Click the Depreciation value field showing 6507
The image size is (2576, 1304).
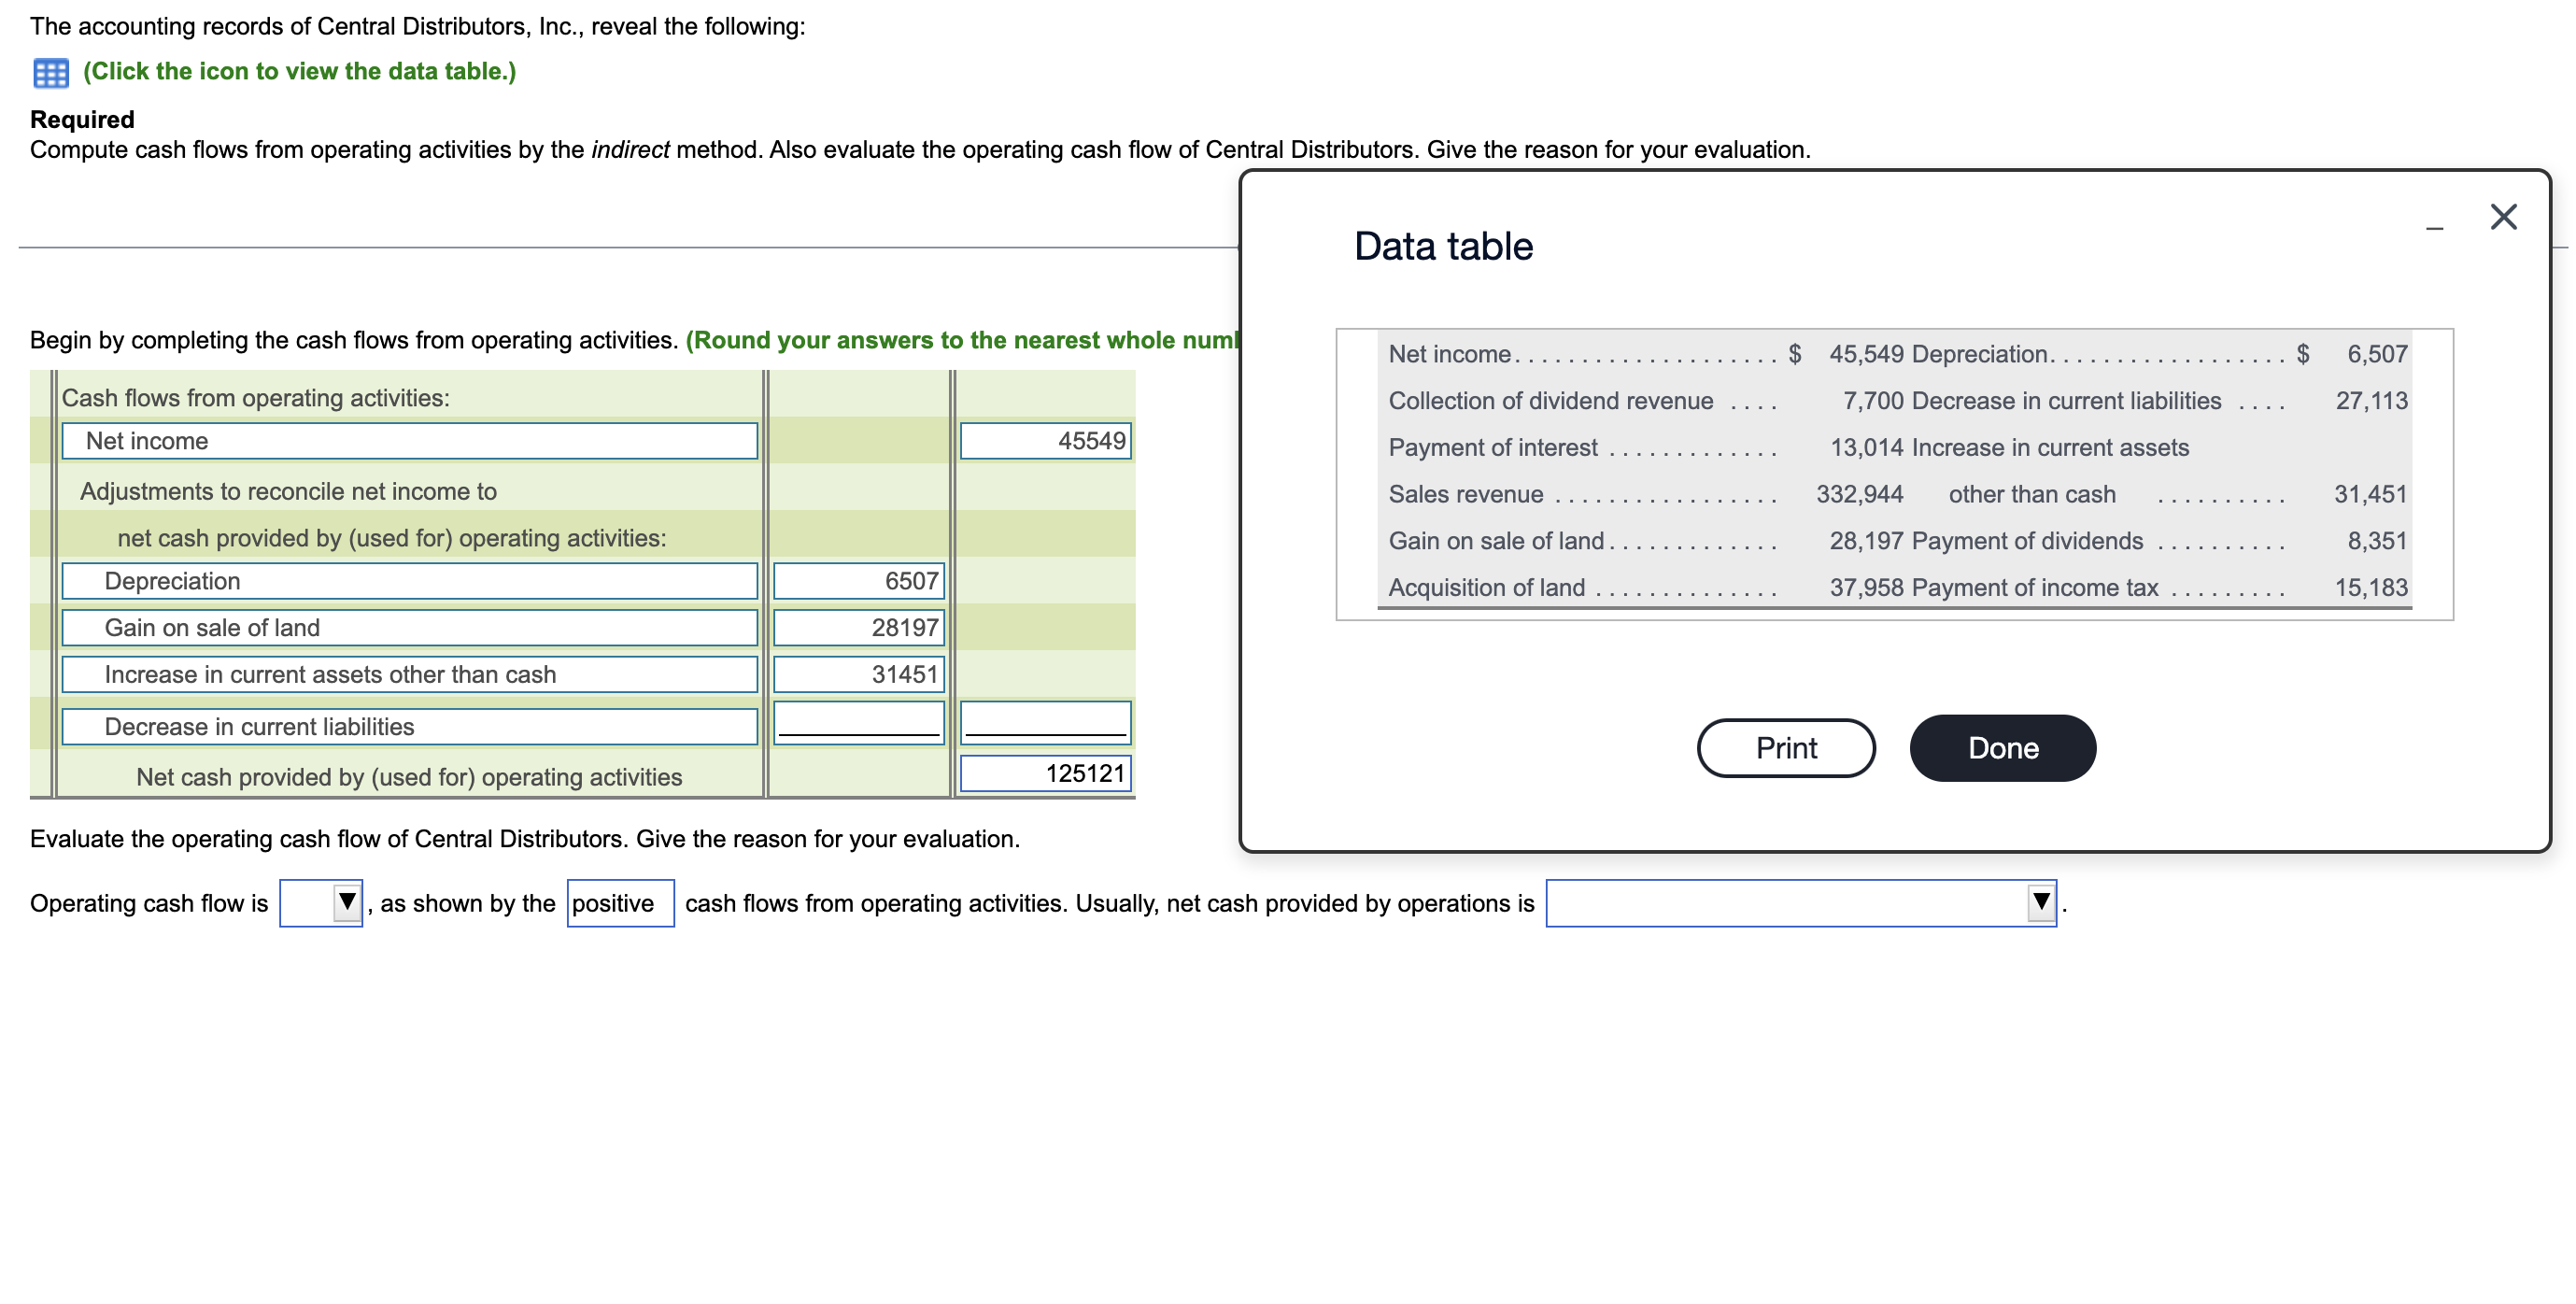pos(858,580)
